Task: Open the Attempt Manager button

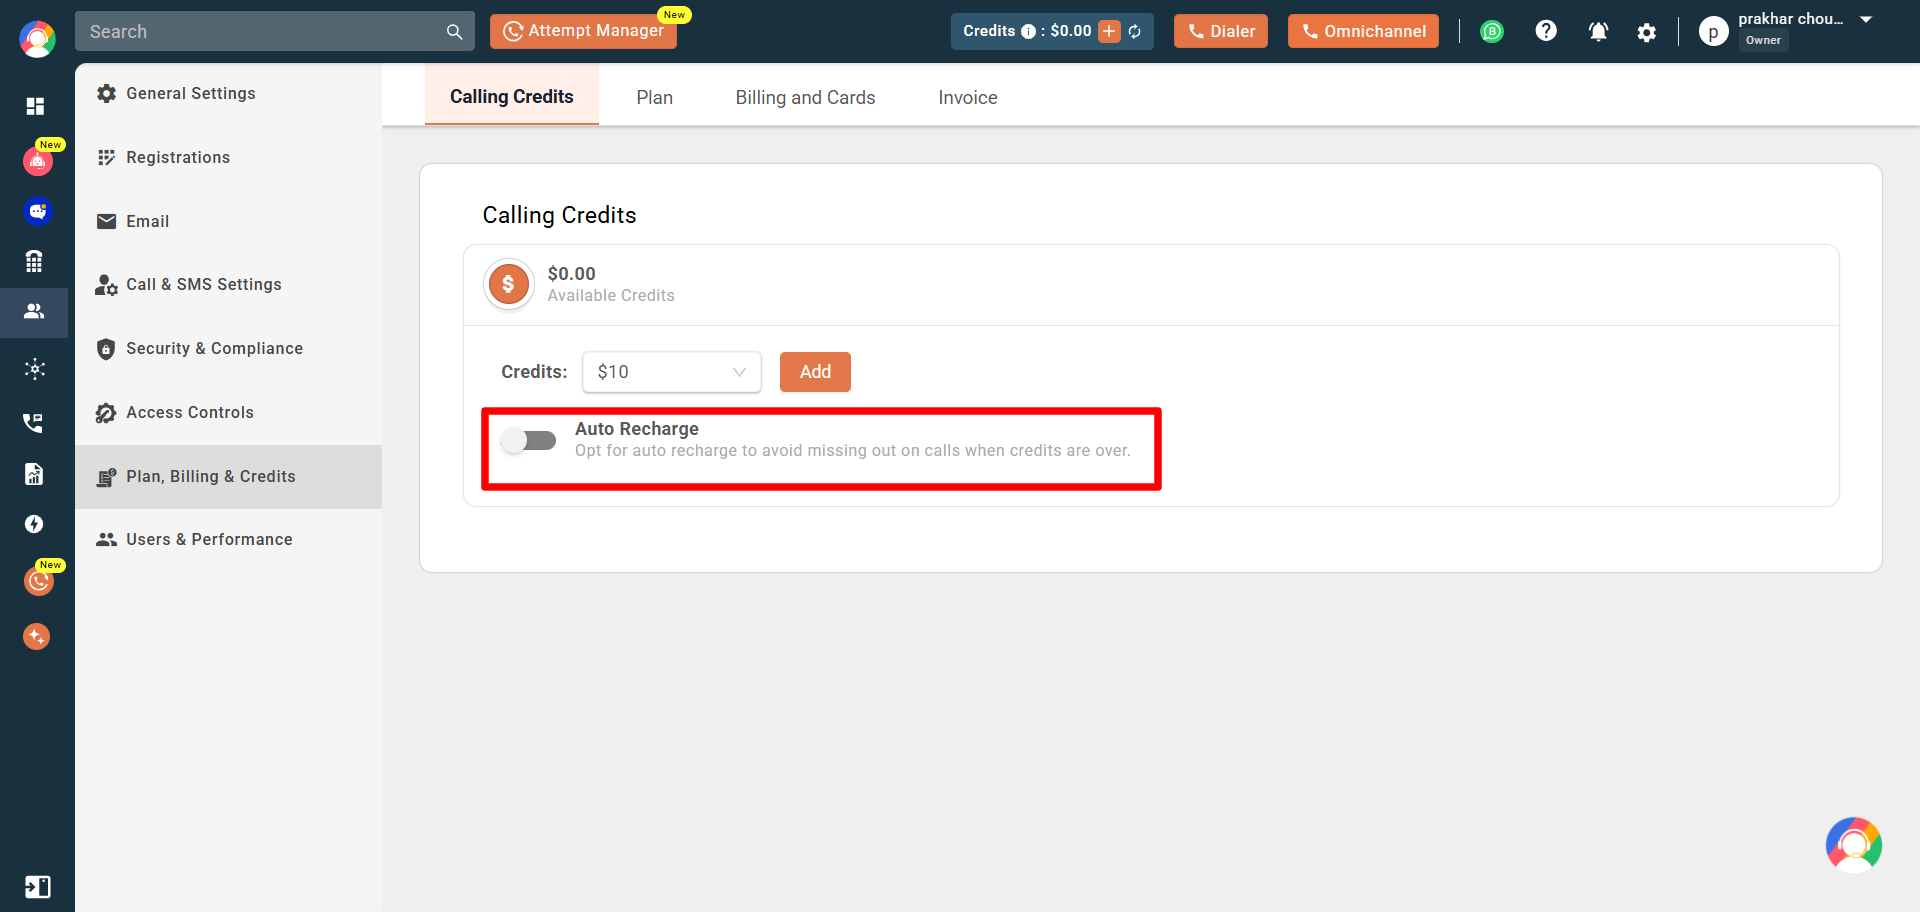Action: (583, 31)
